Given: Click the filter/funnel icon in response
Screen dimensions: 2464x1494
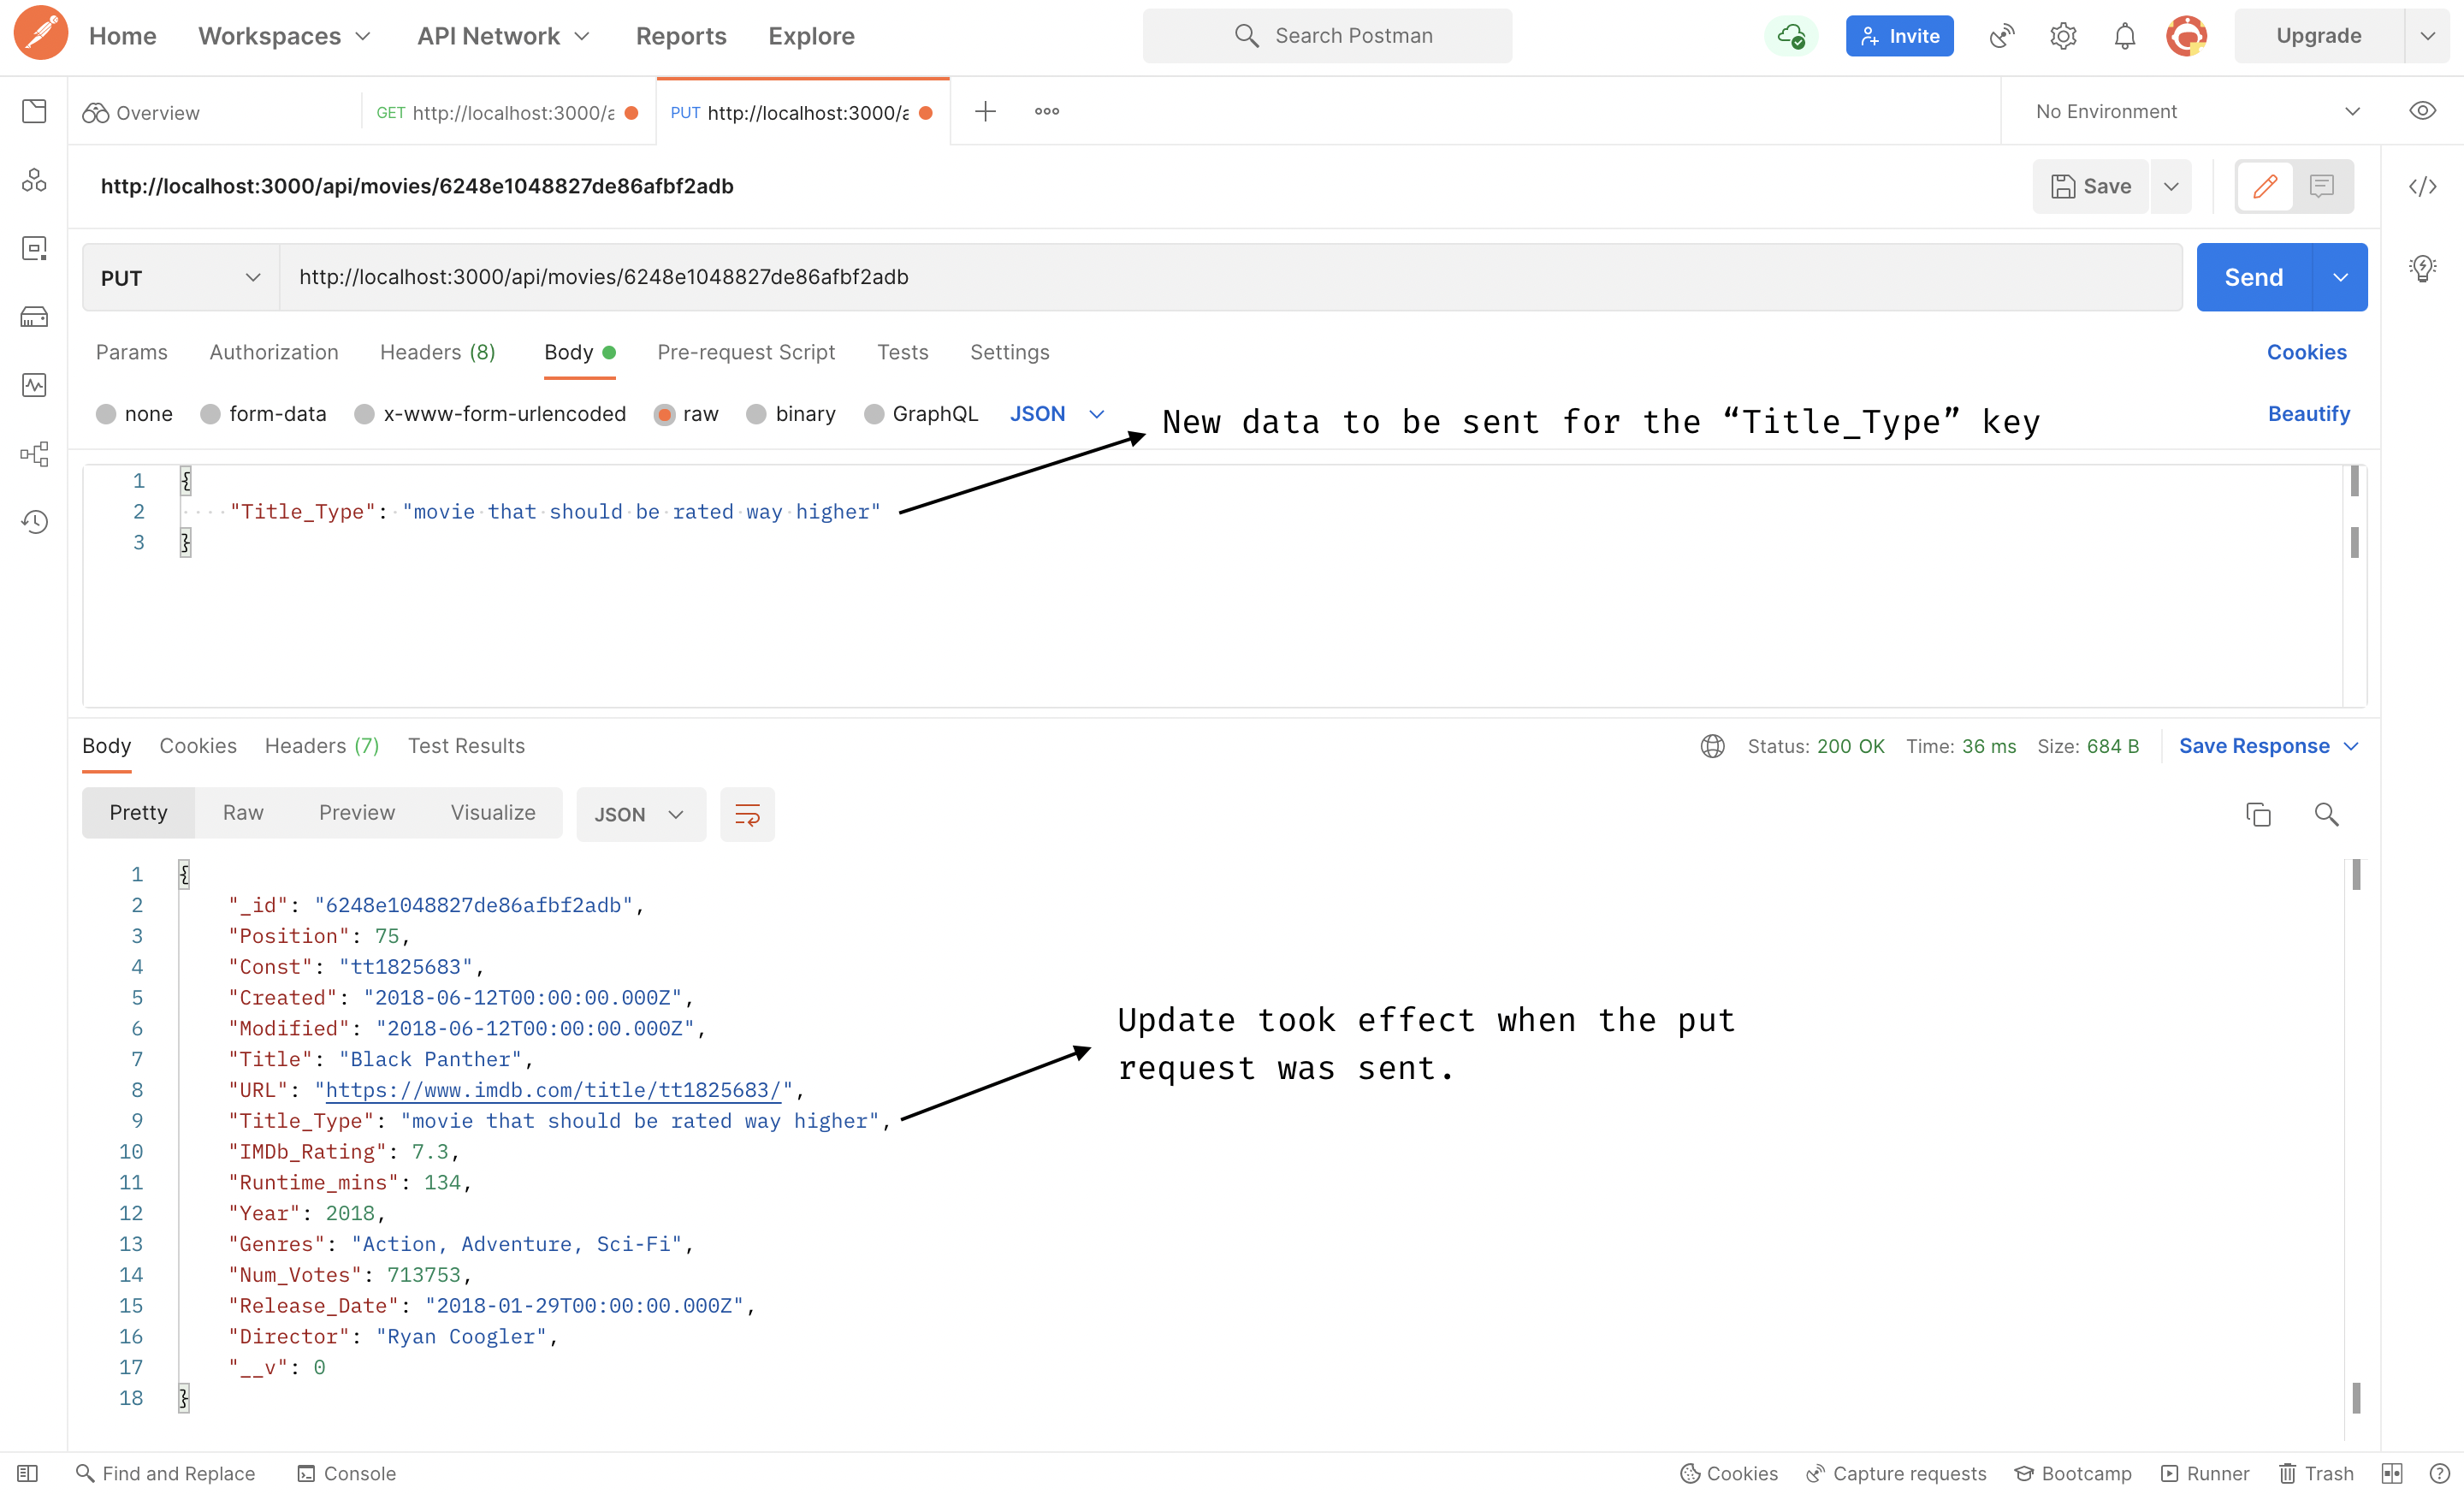Looking at the screenshot, I should click(x=746, y=813).
